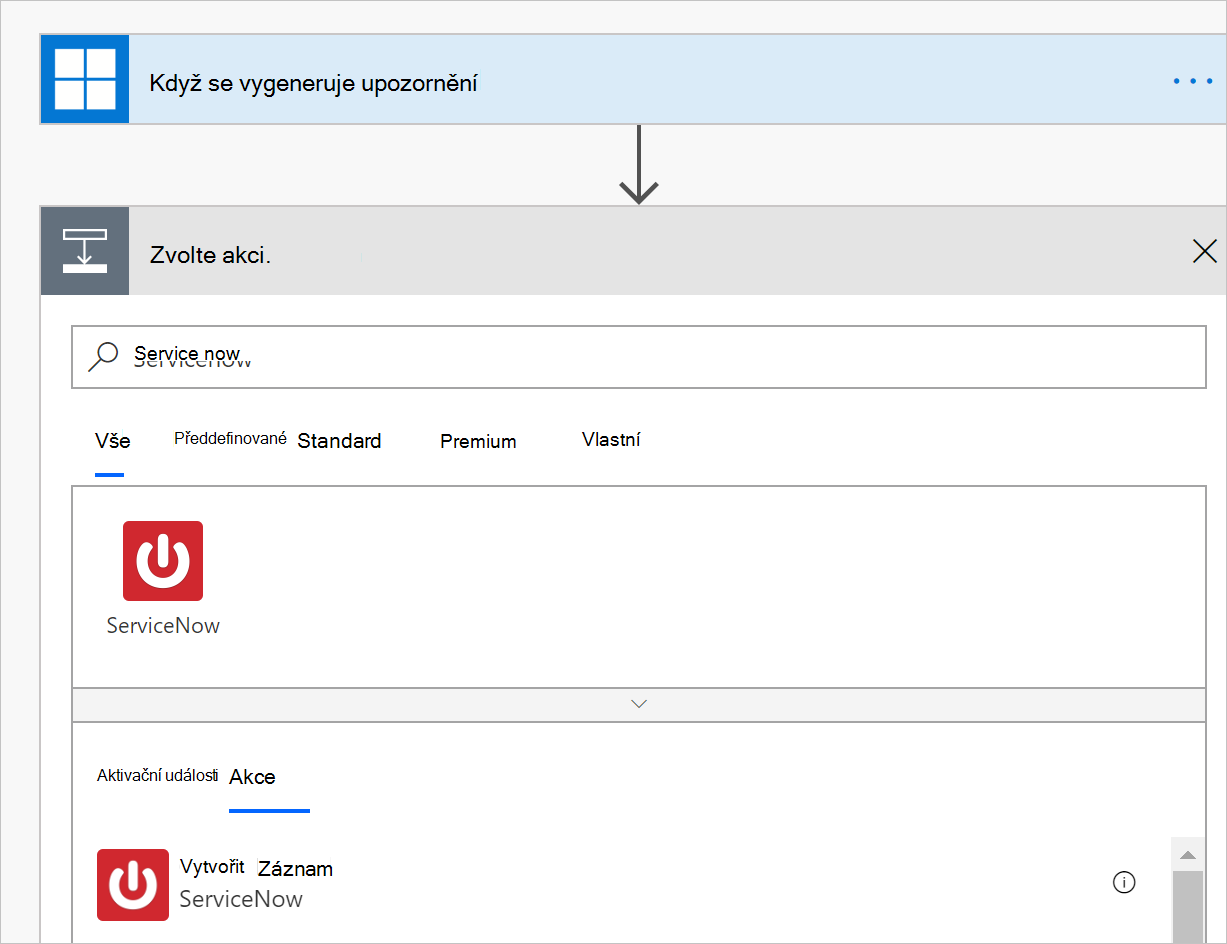The height and width of the screenshot is (944, 1227).
Task: Click the action step icon next to Zvolte akci
Action: coord(84,251)
